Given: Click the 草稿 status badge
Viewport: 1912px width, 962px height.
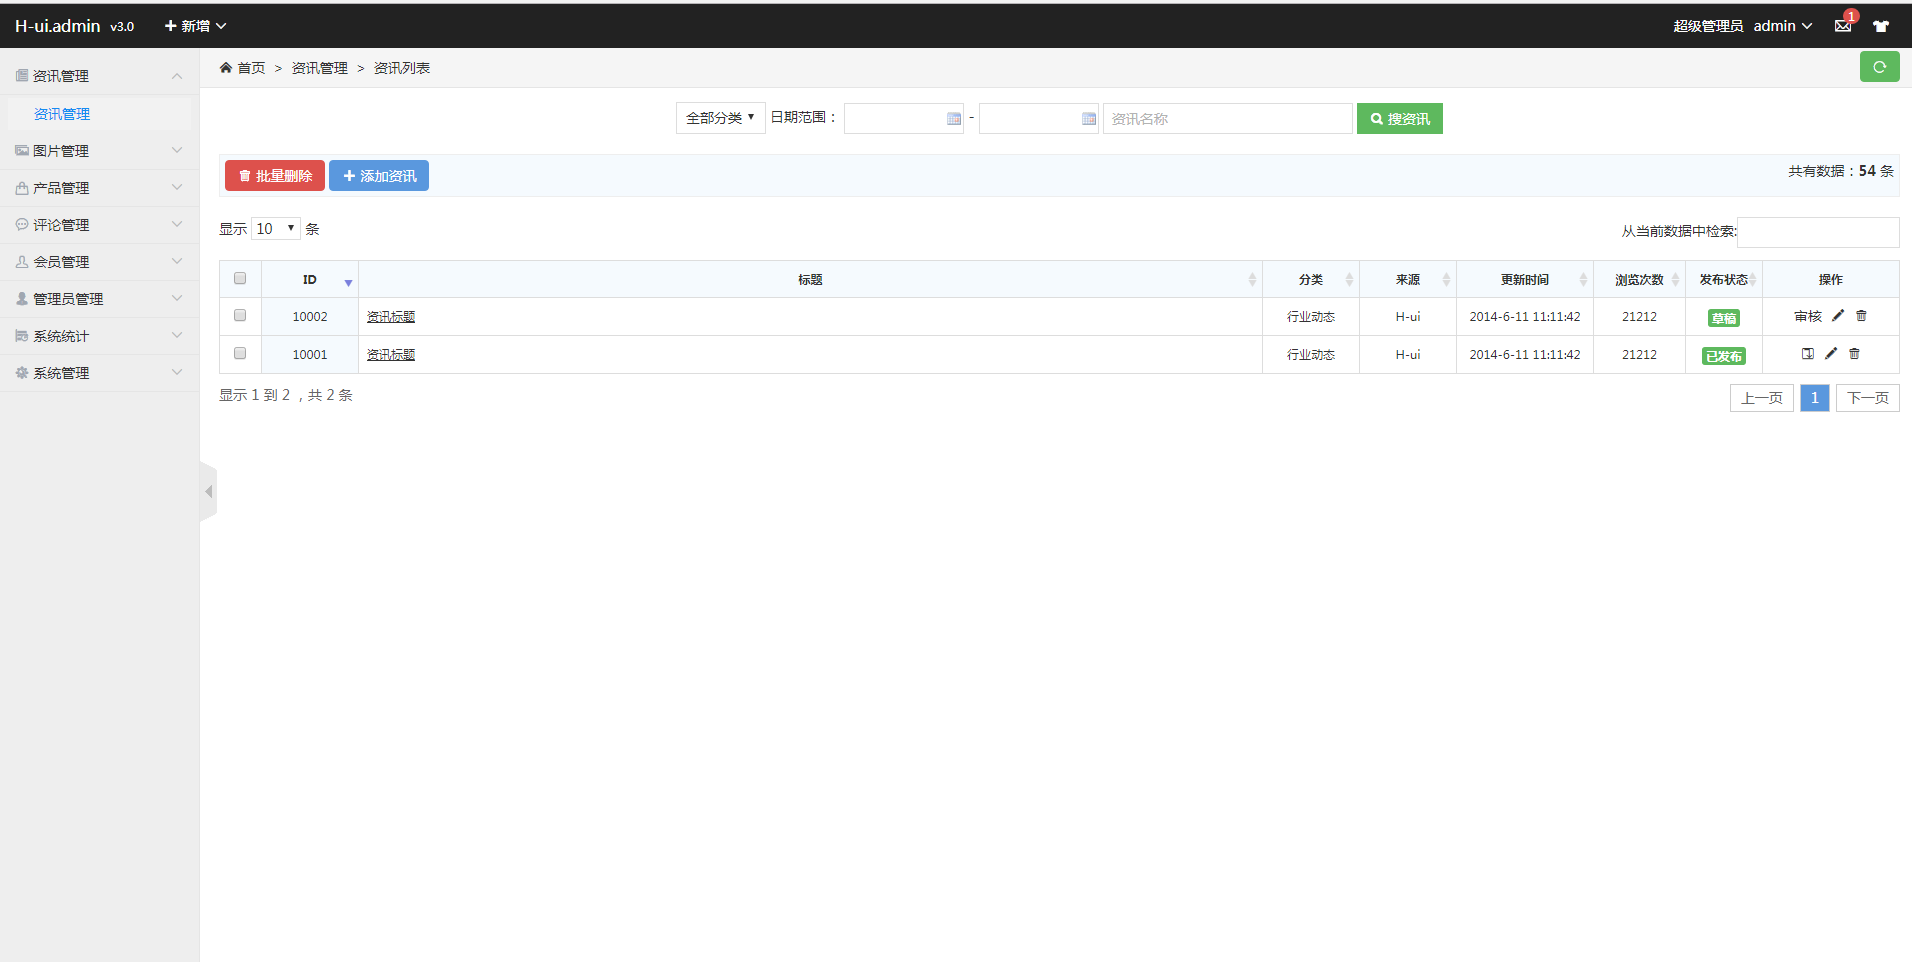Looking at the screenshot, I should [1724, 318].
